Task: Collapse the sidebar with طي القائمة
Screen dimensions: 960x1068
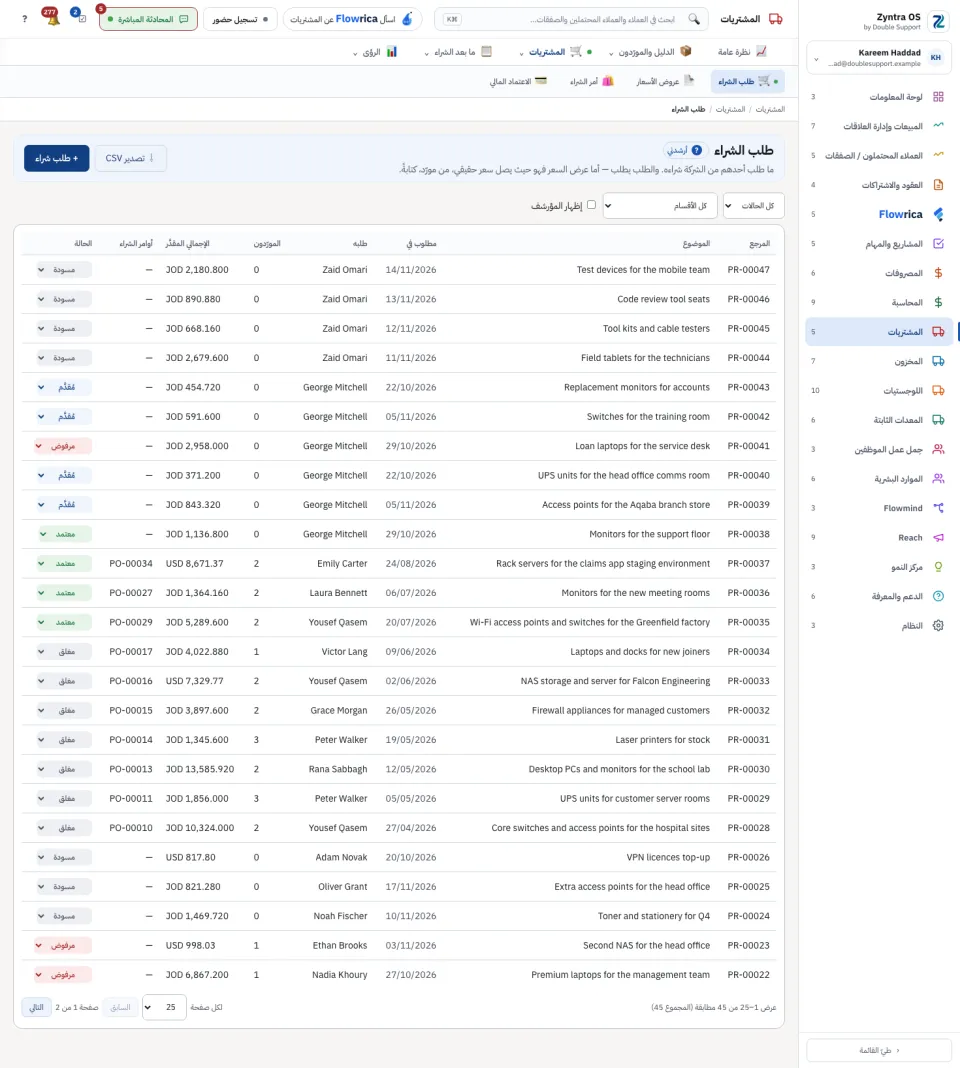Action: (x=878, y=1050)
